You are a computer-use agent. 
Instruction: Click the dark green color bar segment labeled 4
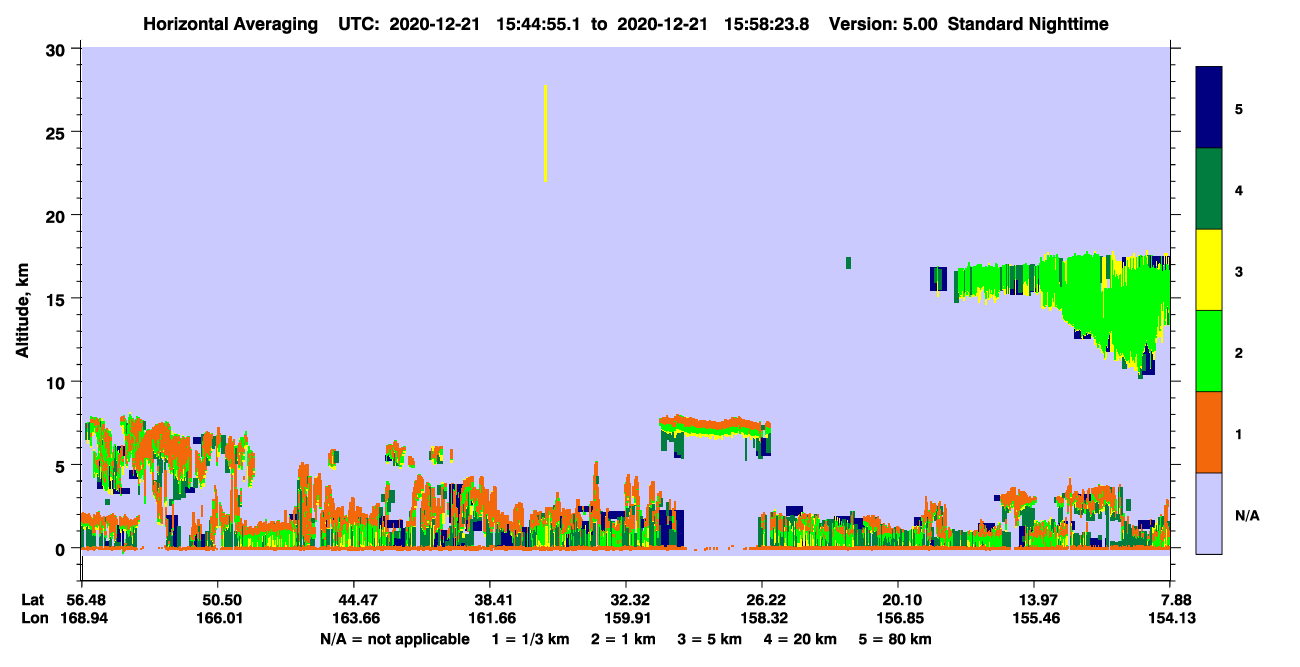pos(1209,189)
